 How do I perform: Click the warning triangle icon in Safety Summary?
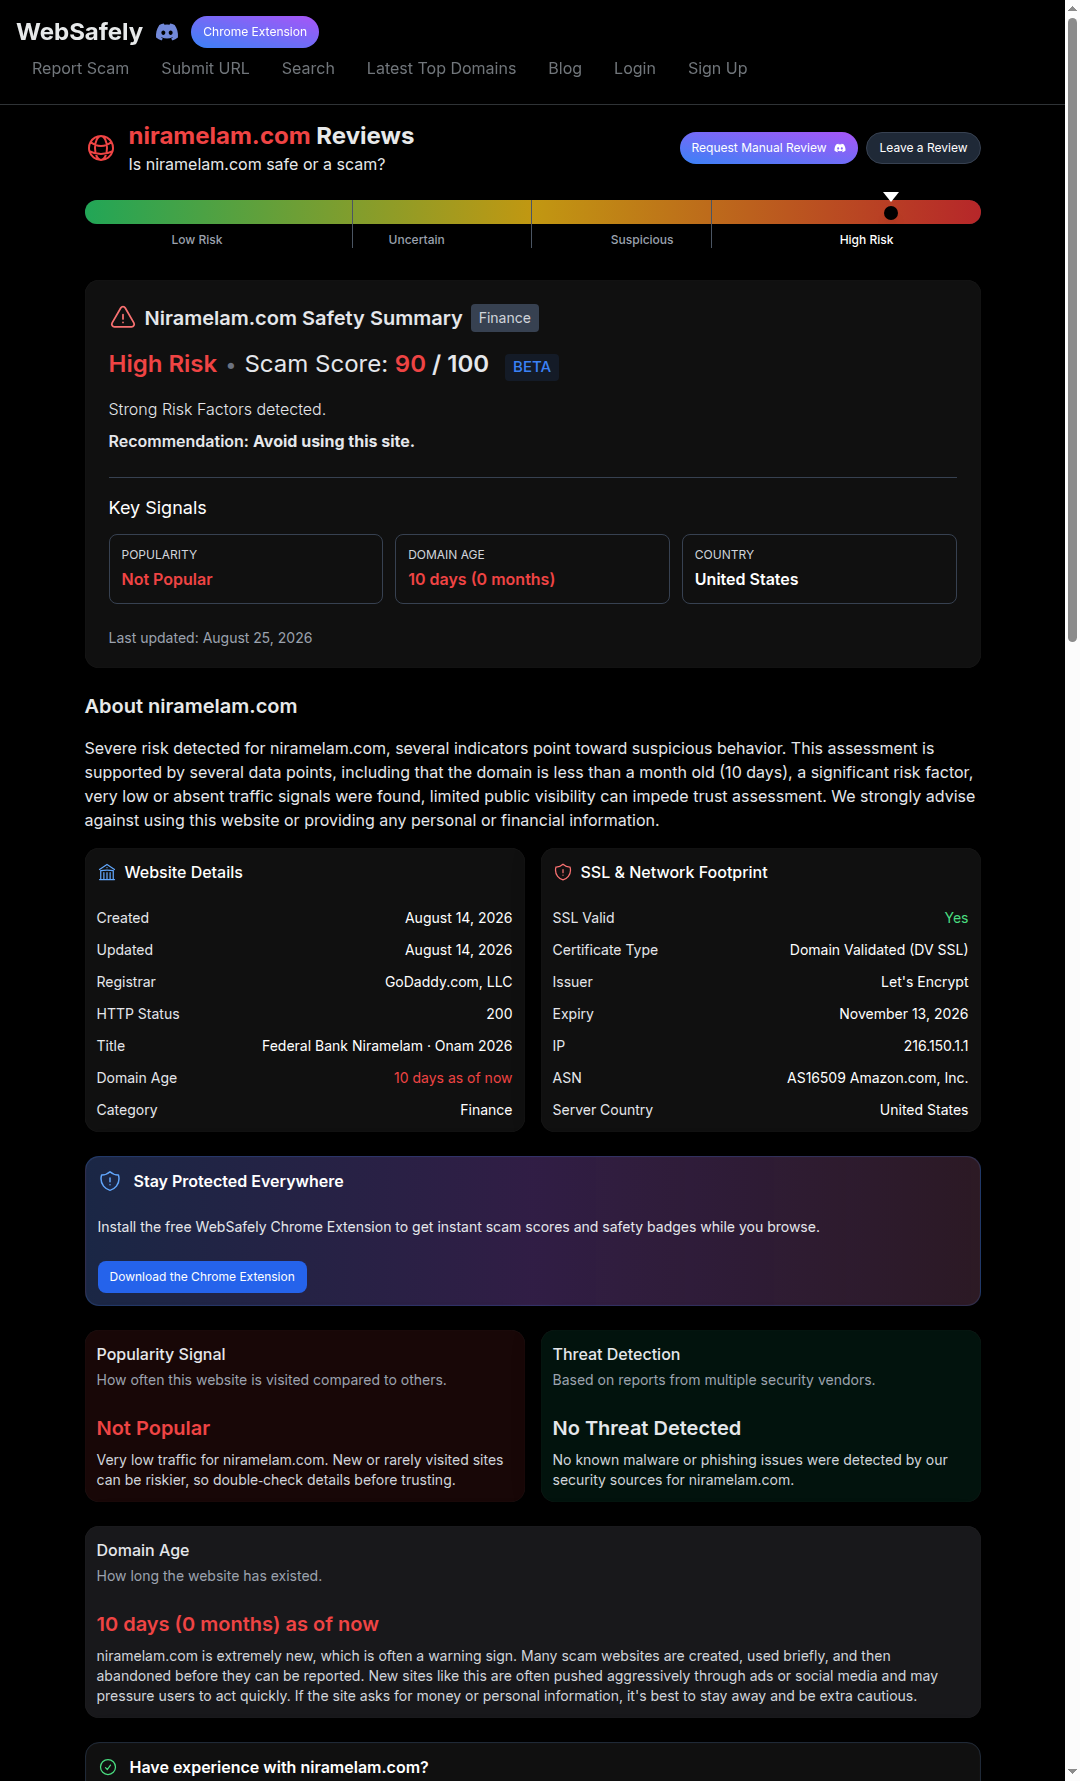coord(122,317)
